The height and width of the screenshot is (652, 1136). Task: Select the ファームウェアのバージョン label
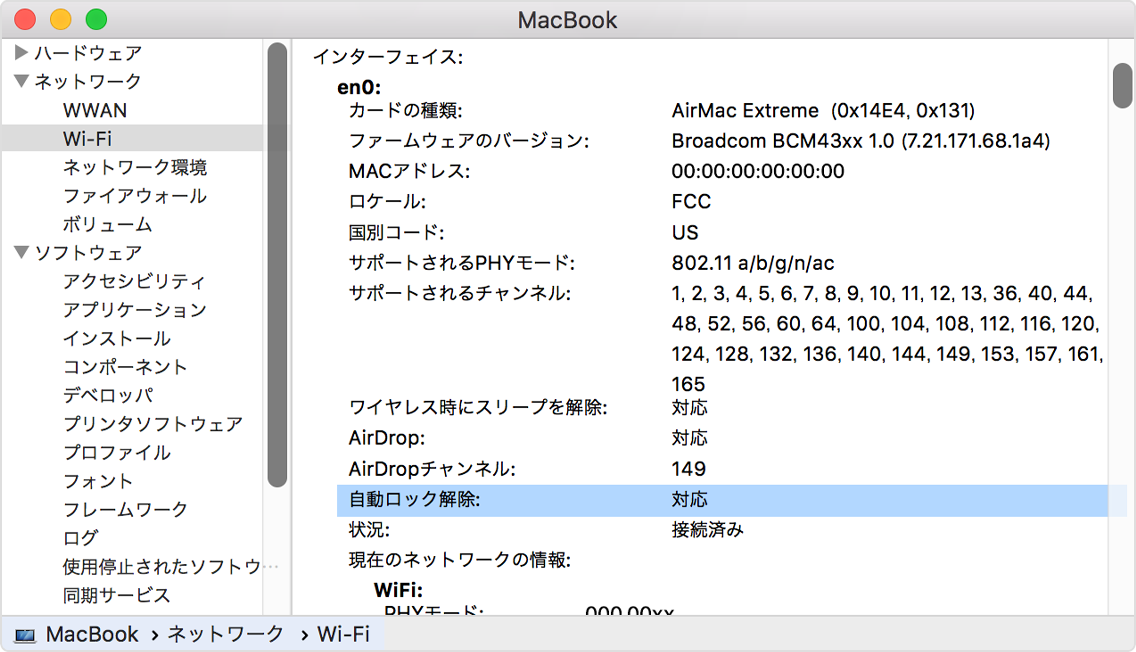[x=469, y=141]
